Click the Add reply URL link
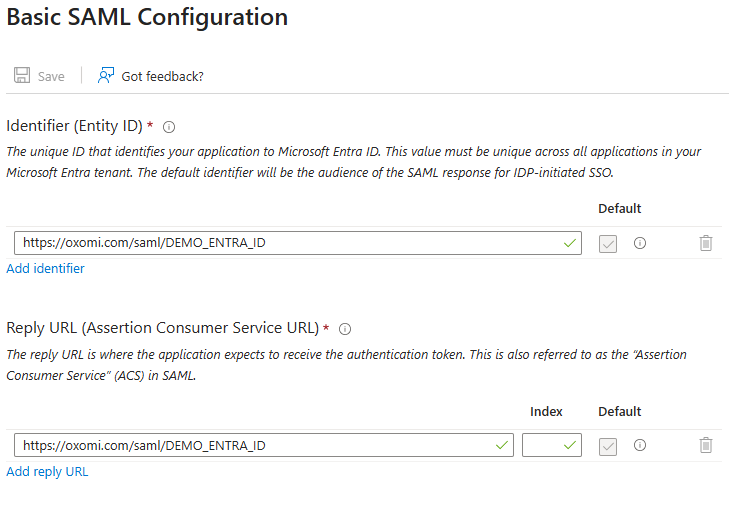 pos(47,471)
